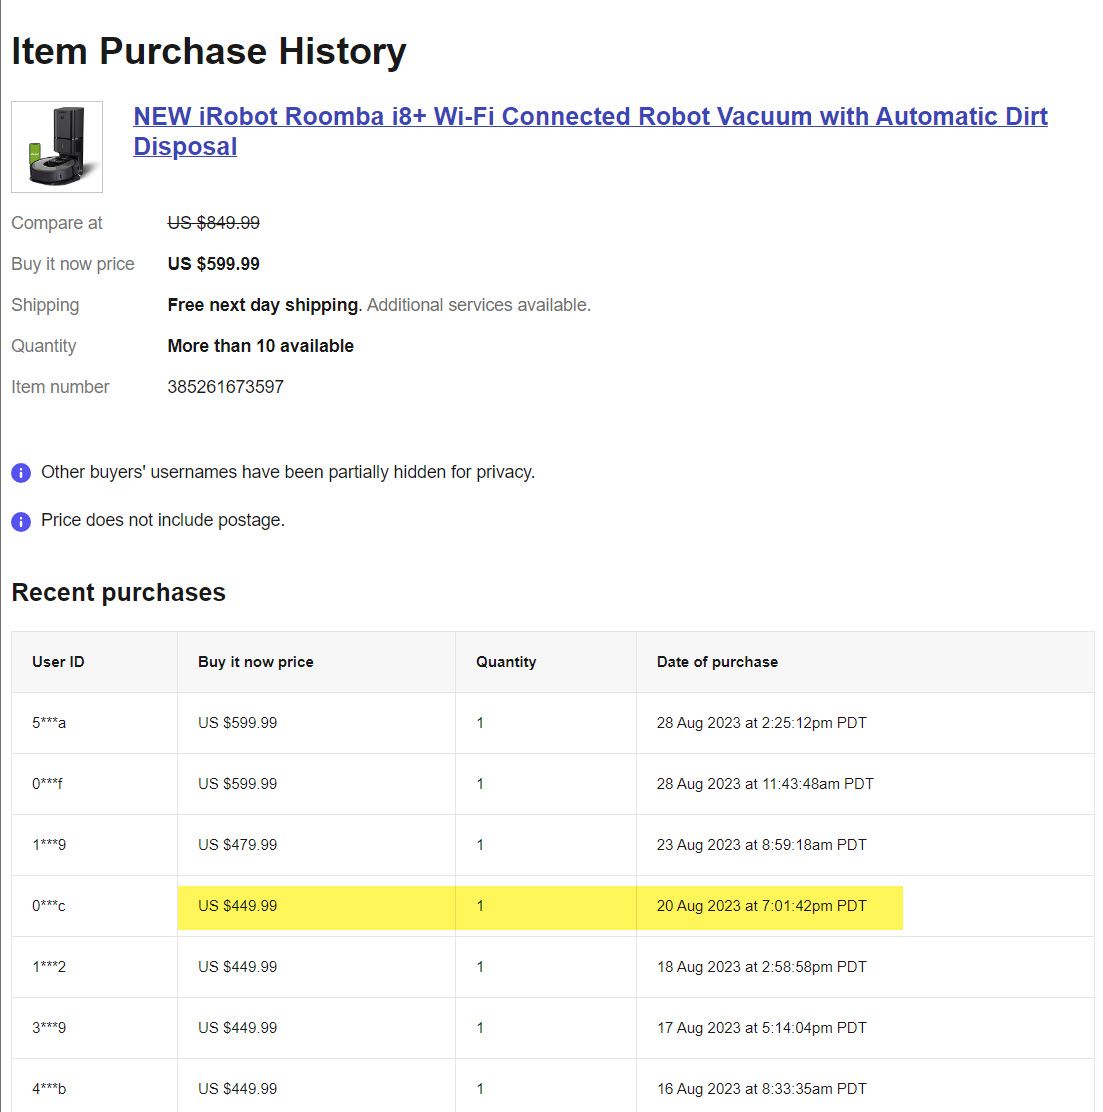Select buyer 0***f in the purchases table
The image size is (1103, 1112).
click(47, 784)
